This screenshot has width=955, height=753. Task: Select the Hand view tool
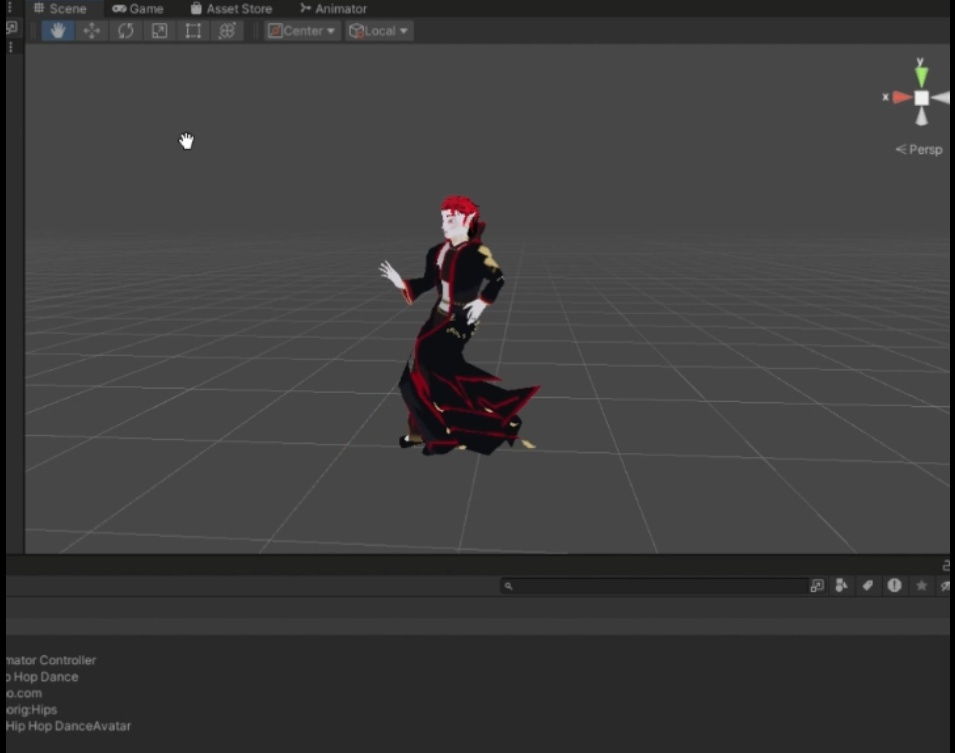[58, 30]
